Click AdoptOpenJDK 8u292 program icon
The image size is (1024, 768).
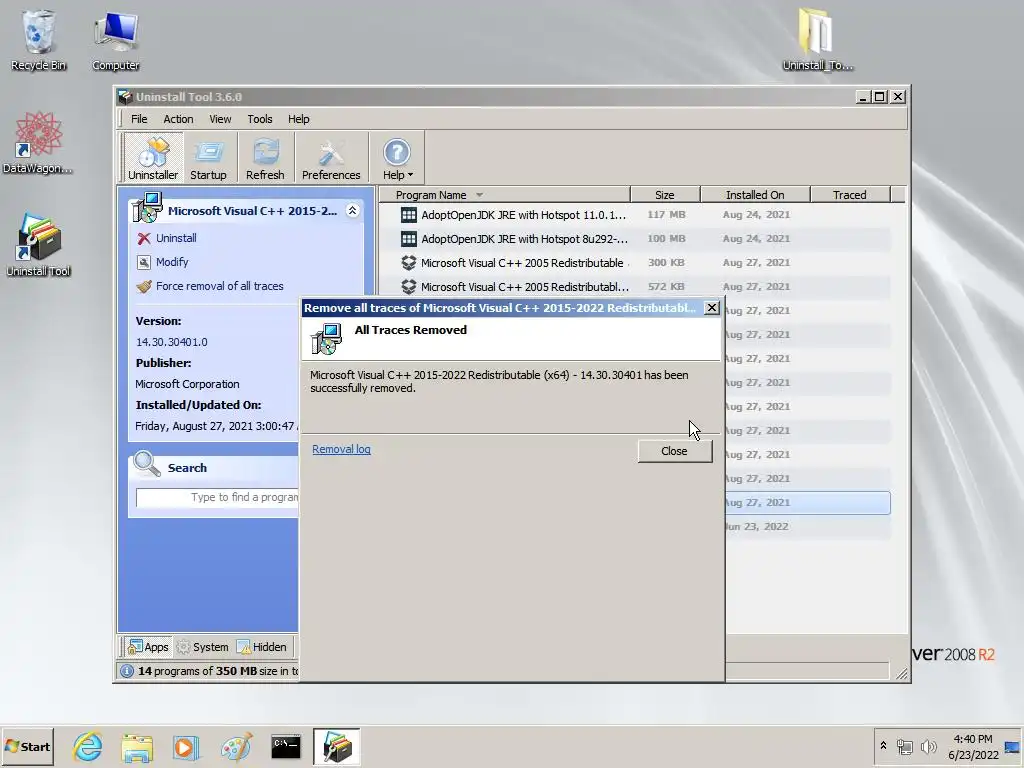click(409, 239)
